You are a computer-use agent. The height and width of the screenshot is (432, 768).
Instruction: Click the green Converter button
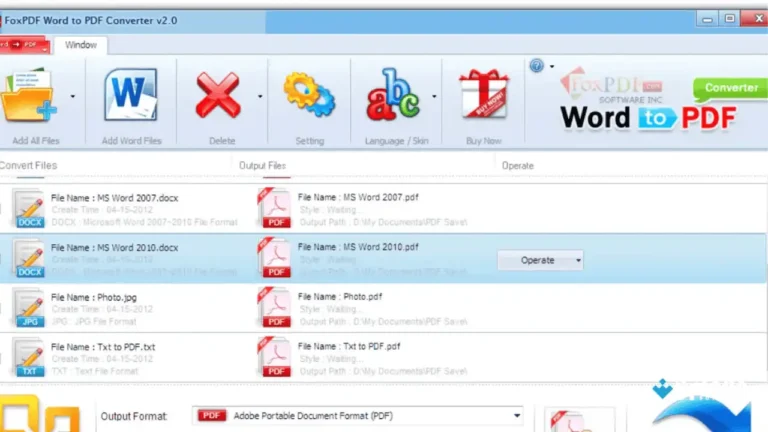click(730, 88)
